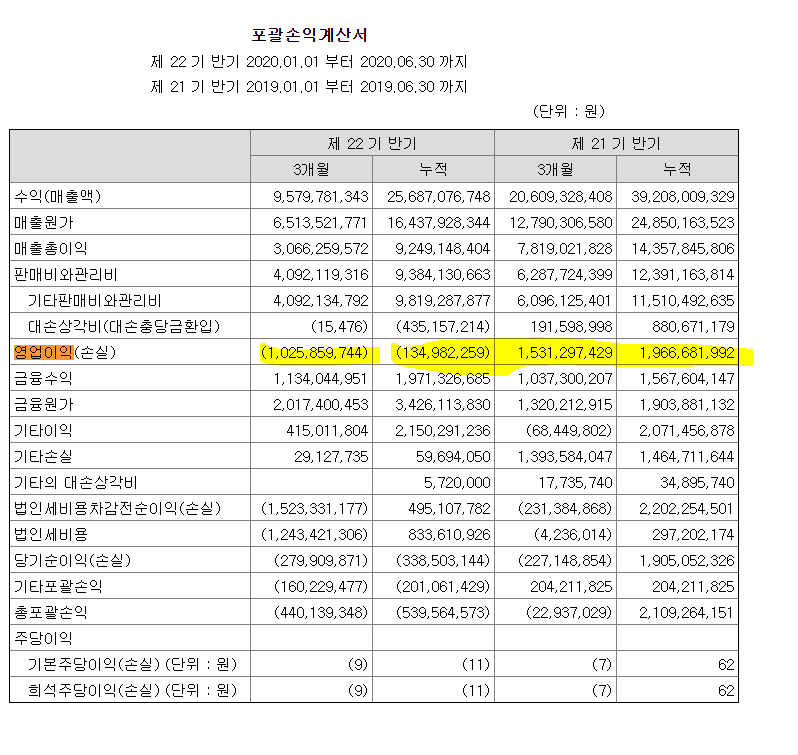Click the 매출원가 row label
This screenshot has width=798, height=755.
coord(44,222)
